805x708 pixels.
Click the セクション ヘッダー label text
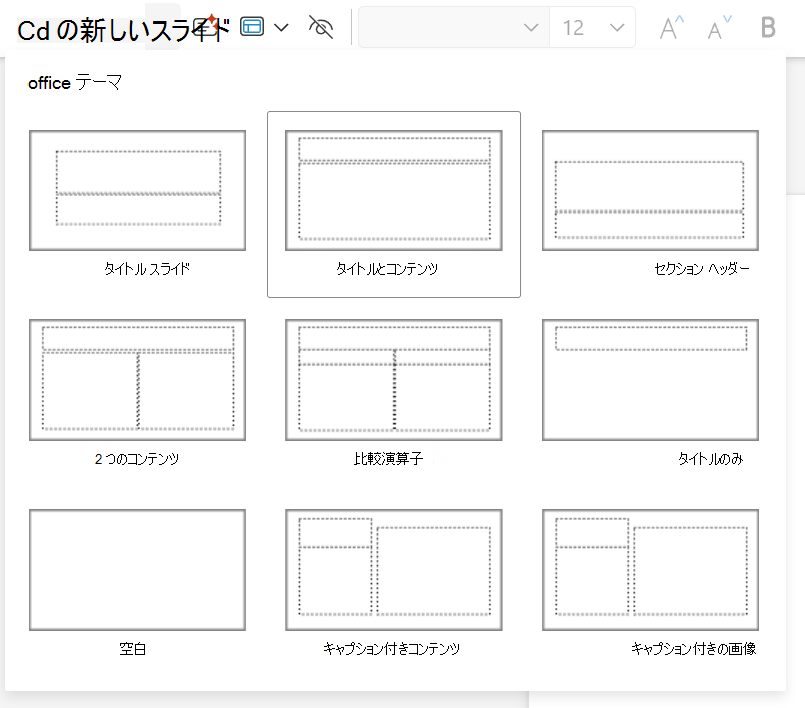pos(702,269)
